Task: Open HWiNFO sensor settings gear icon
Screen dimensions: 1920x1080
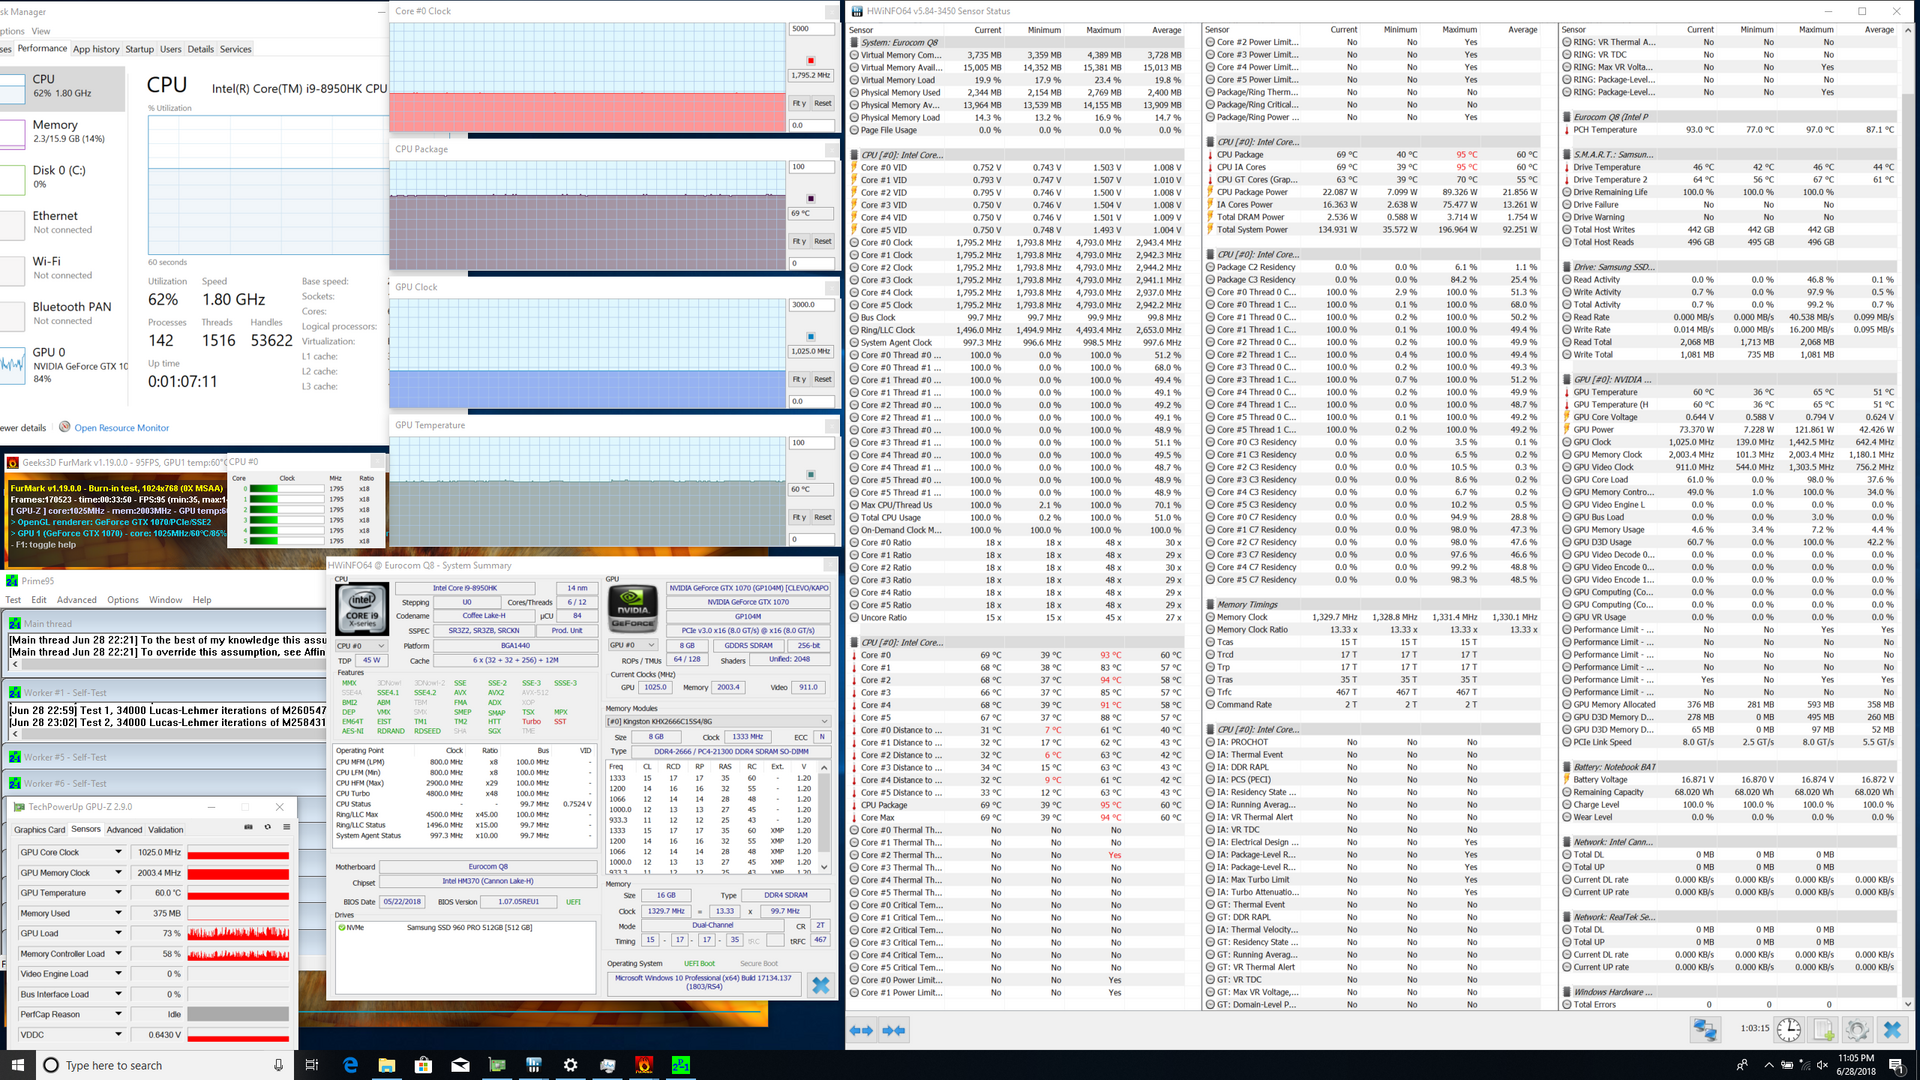Action: pos(1857,1030)
